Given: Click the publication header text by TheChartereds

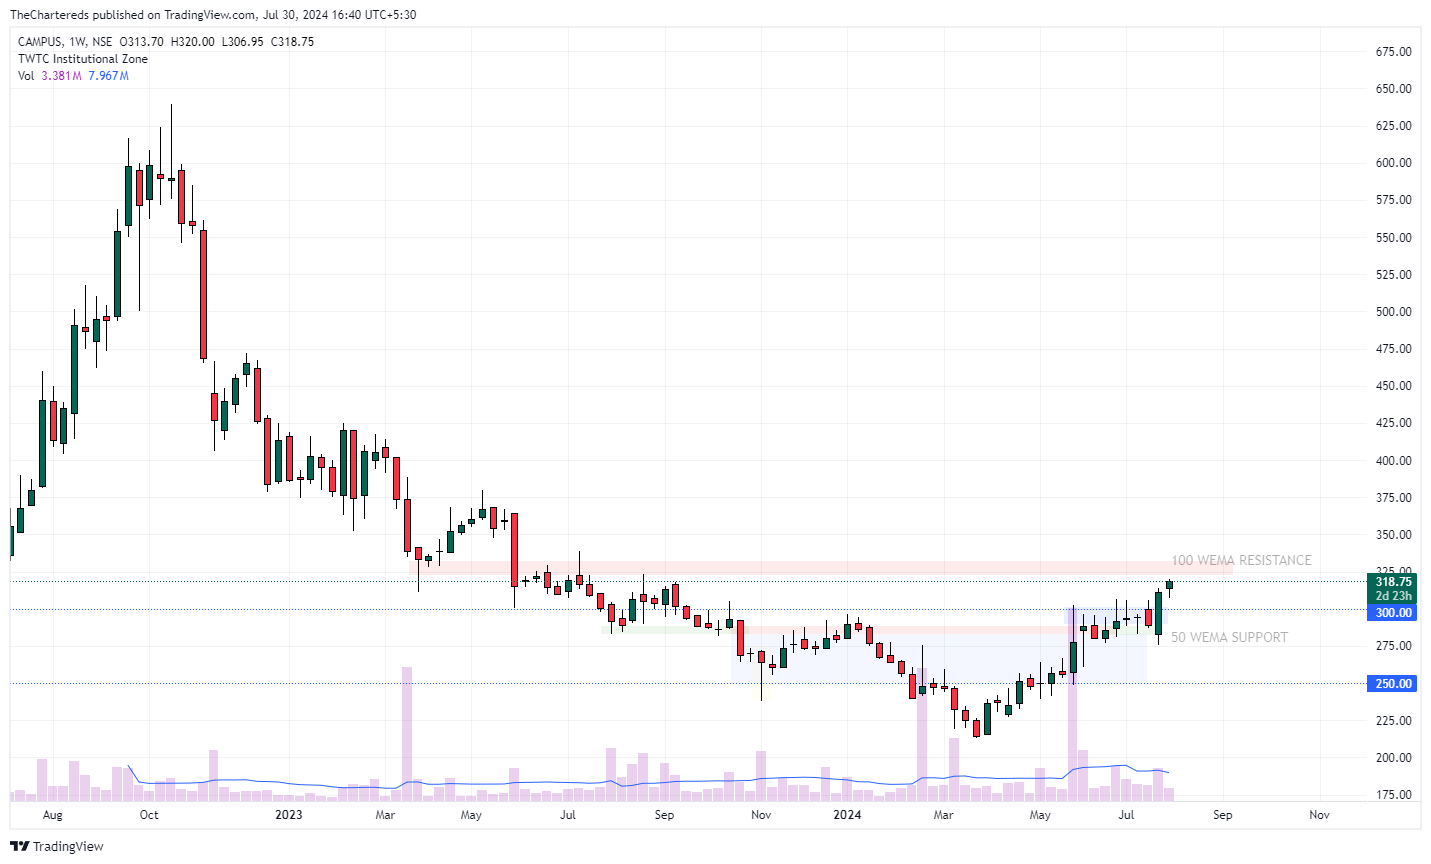Looking at the screenshot, I should [x=213, y=15].
